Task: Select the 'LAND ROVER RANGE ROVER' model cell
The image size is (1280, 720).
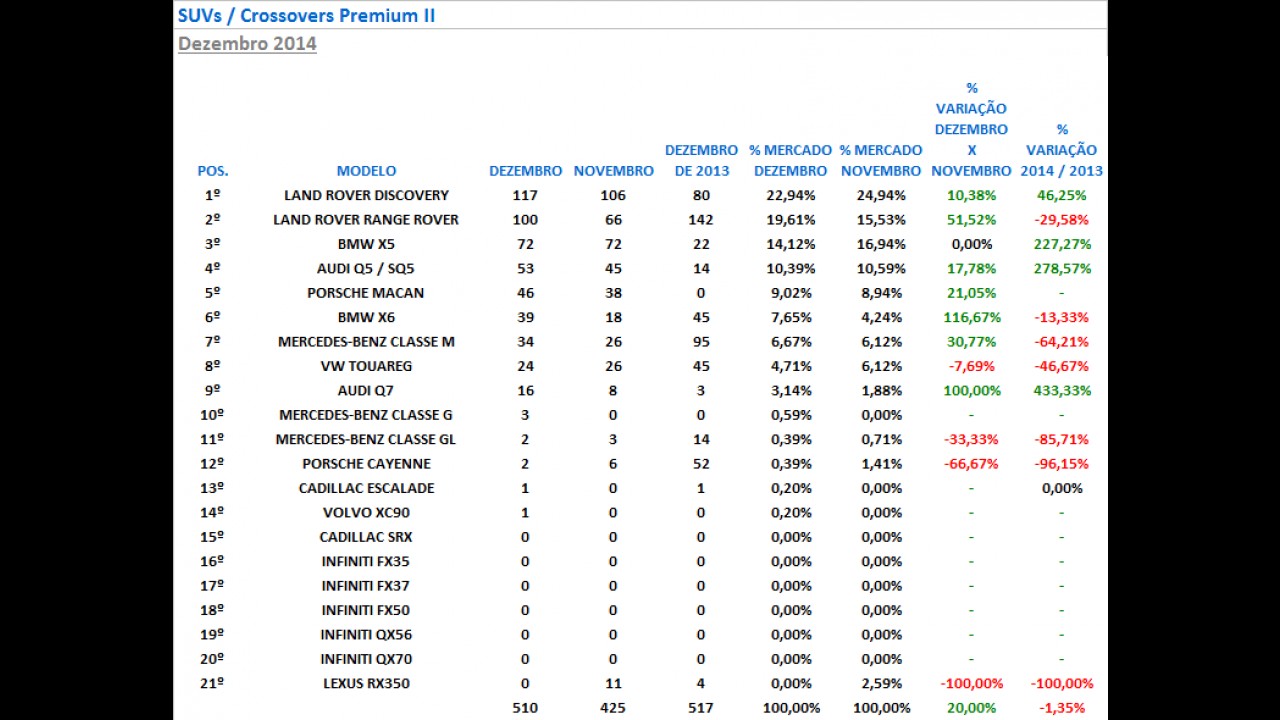Action: pos(366,220)
